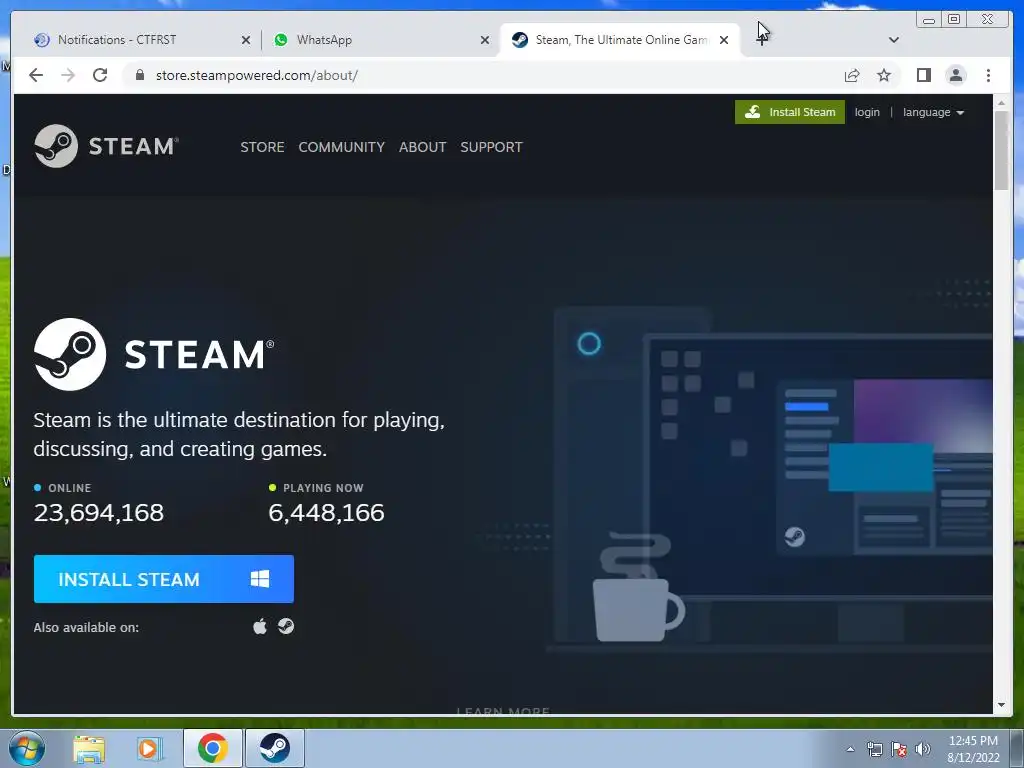Screen dimensions: 1024x768
Task: Open the Windows Start button
Action: (27, 748)
